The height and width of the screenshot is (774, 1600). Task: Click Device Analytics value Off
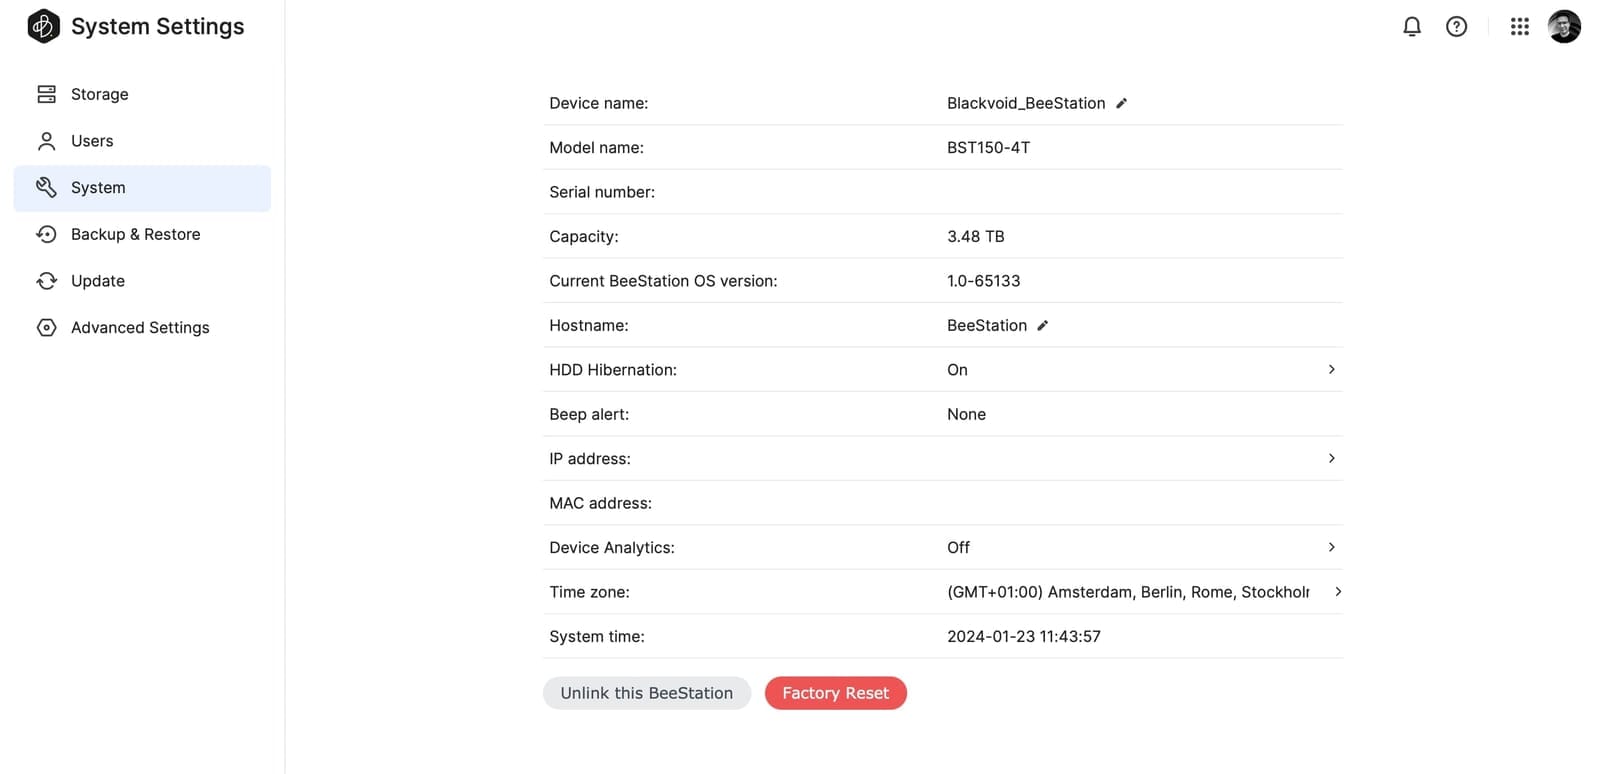(x=959, y=548)
